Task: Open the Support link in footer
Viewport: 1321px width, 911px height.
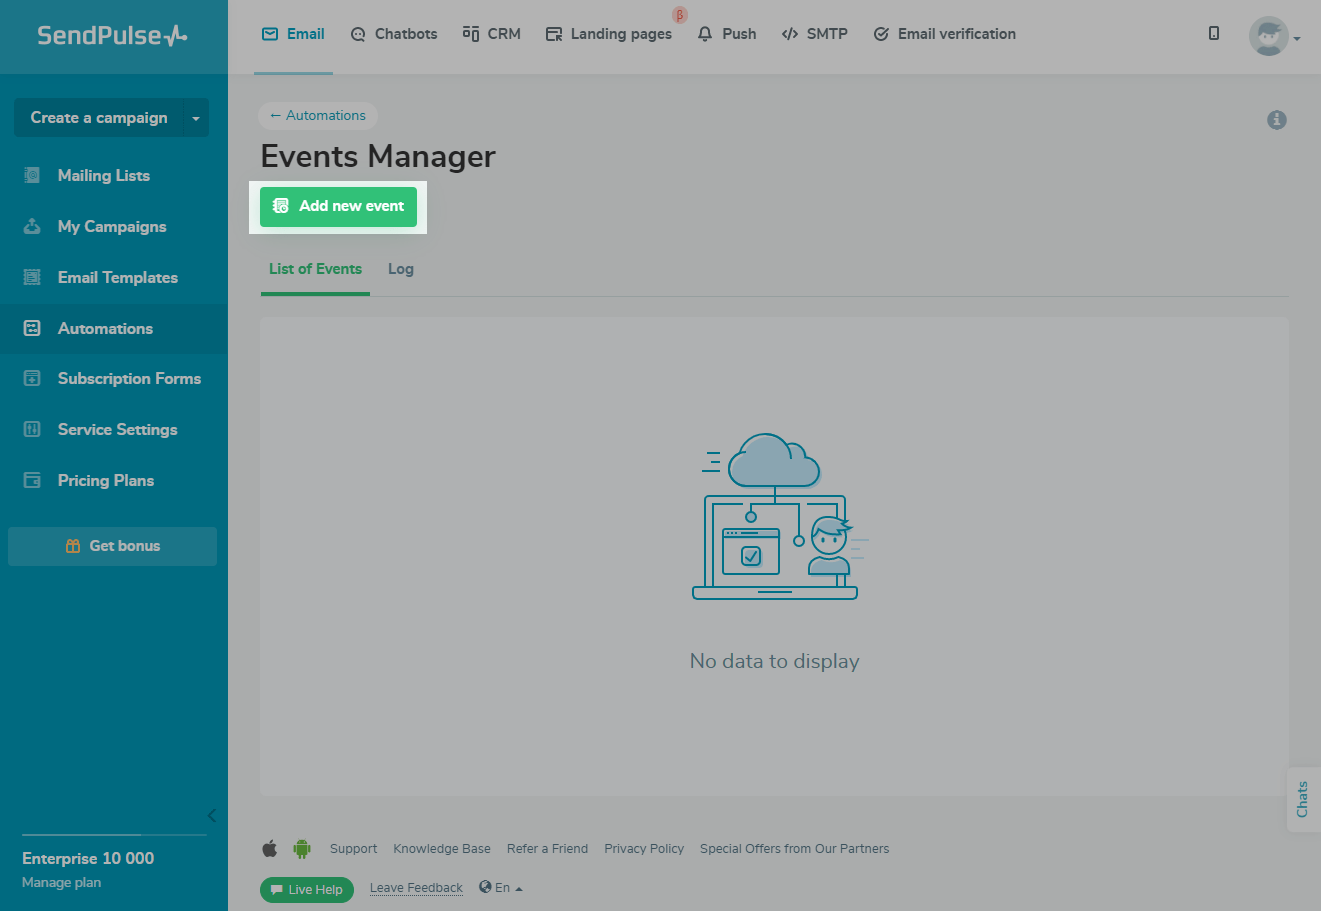Action: pyautogui.click(x=354, y=849)
